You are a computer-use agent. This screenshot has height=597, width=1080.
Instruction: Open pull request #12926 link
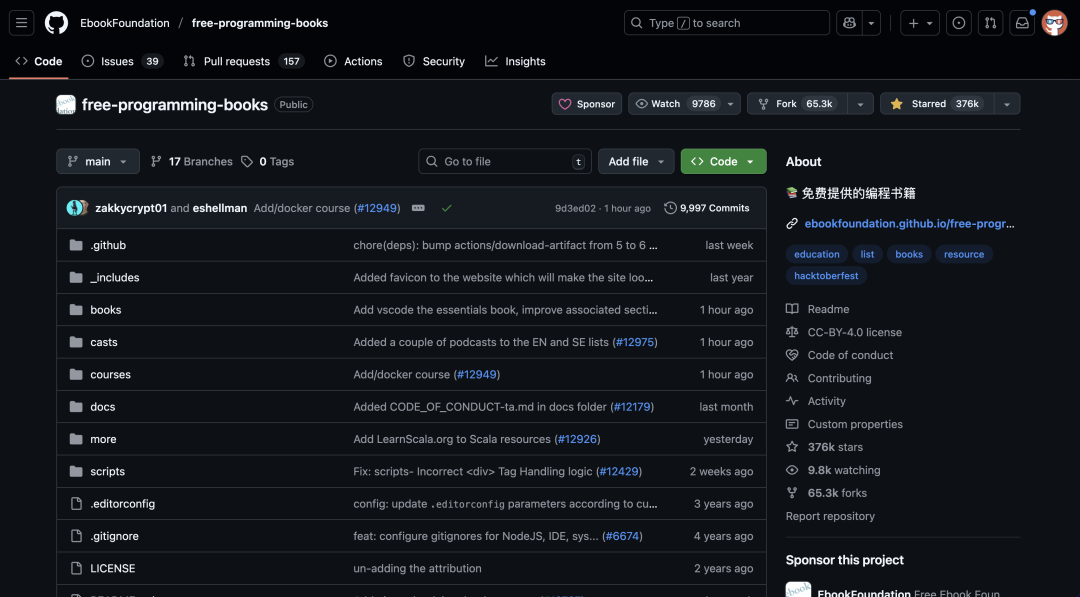[577, 439]
